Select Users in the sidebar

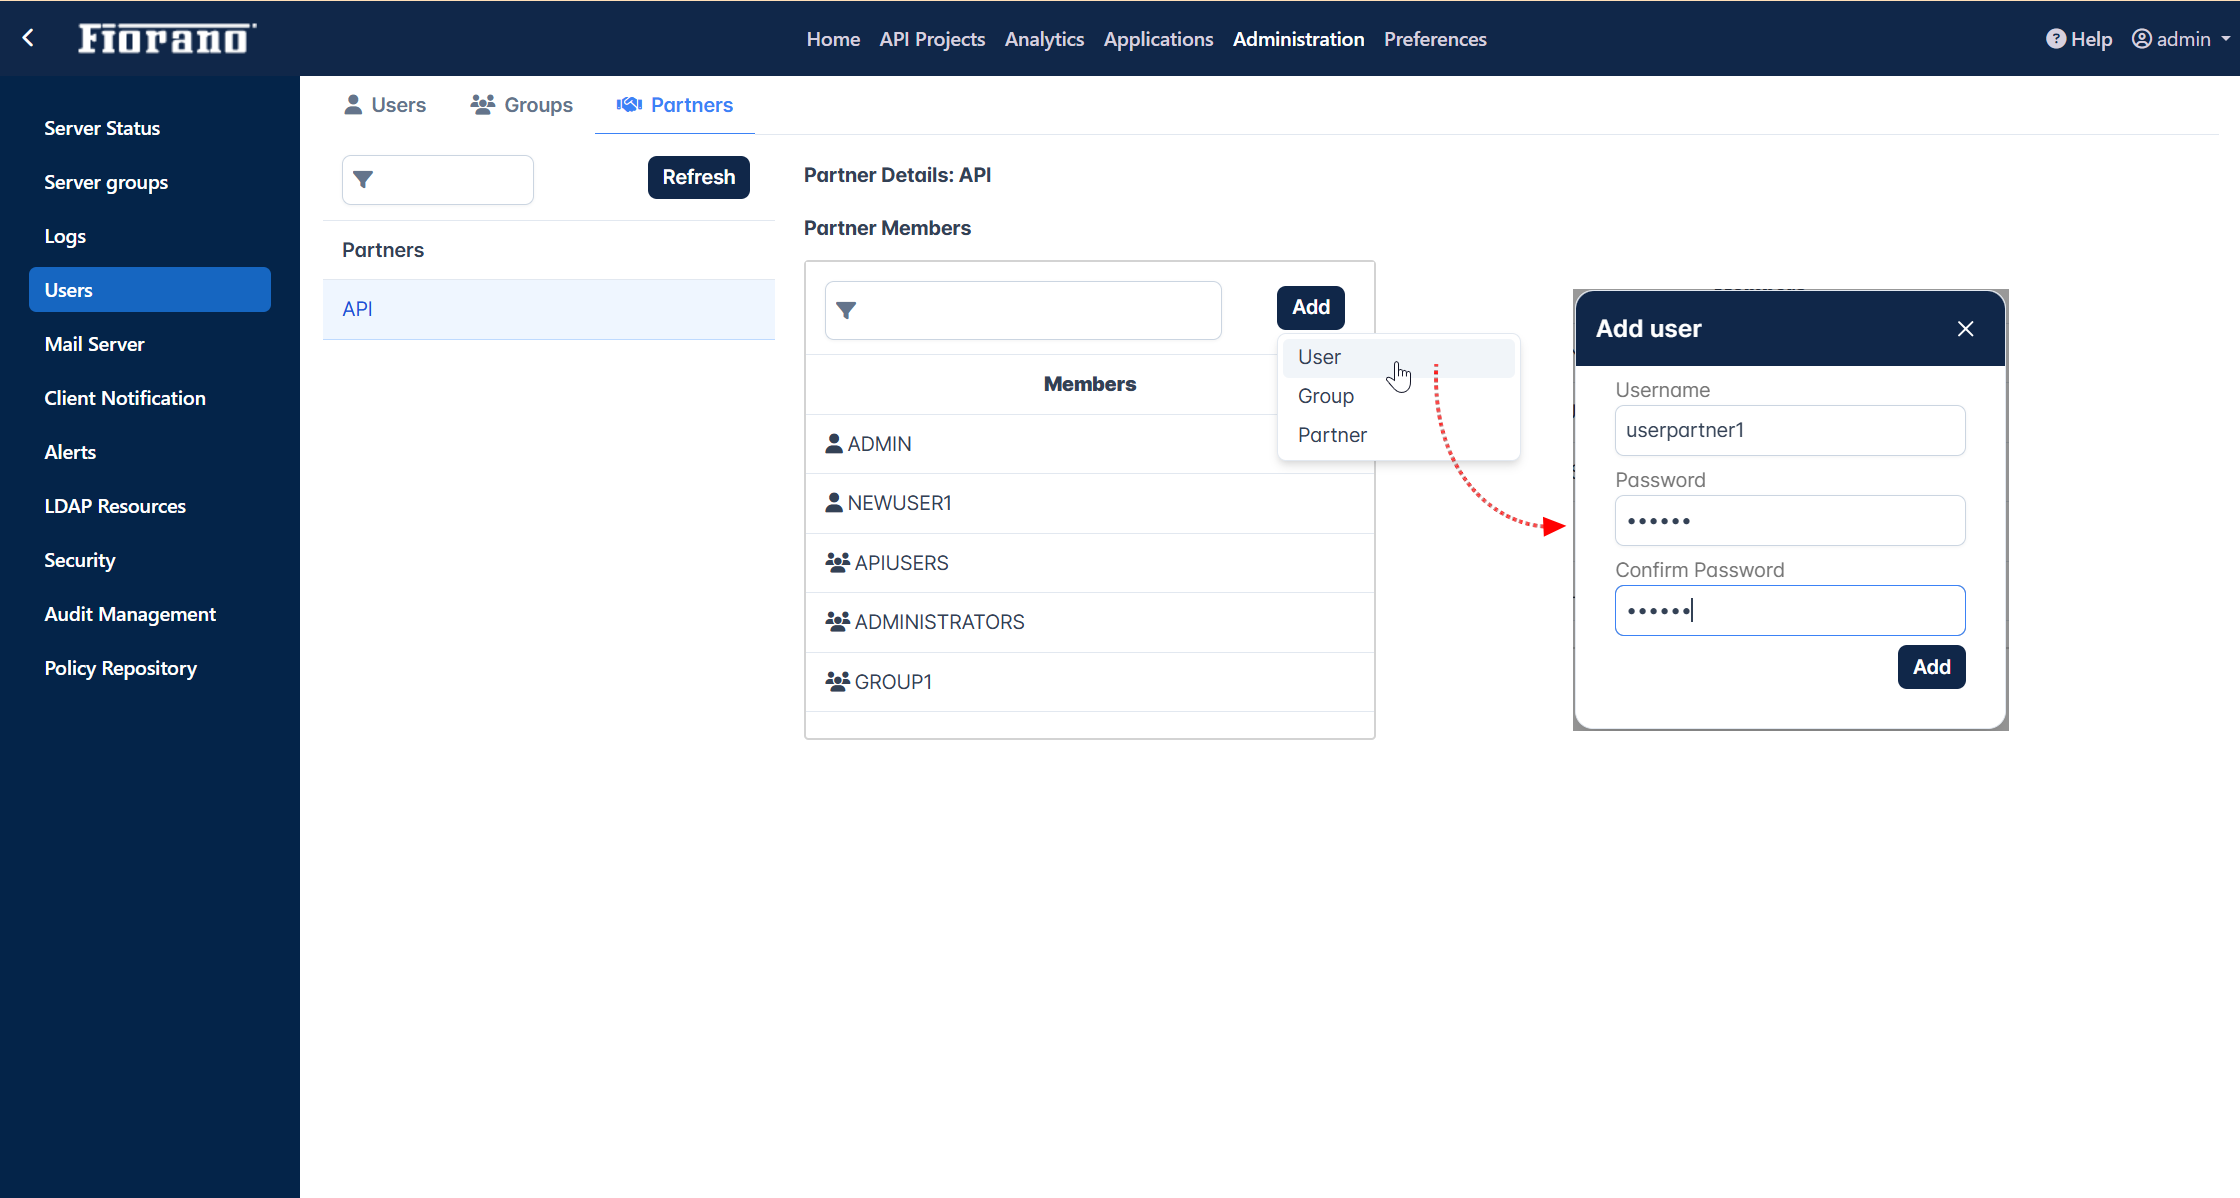point(150,290)
